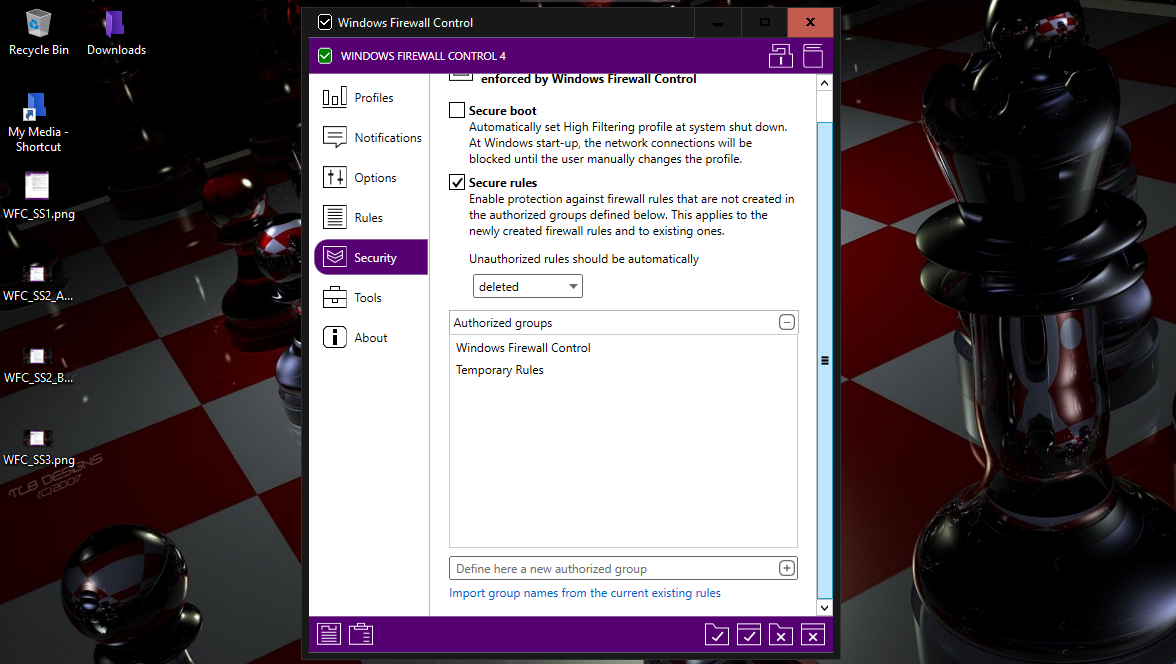Screen dimensions: 1176x664
Task: Switch to the Notifications section
Action: click(372, 138)
